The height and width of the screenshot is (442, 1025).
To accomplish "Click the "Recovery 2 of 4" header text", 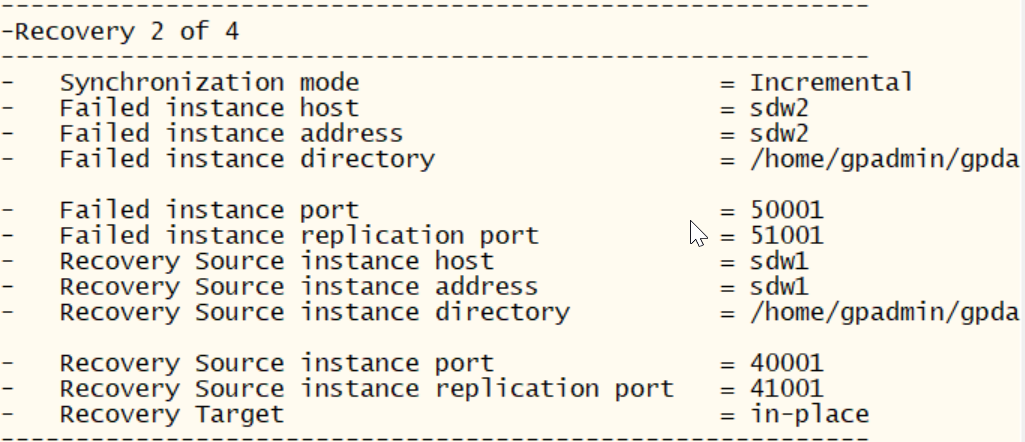I will click(x=127, y=31).
